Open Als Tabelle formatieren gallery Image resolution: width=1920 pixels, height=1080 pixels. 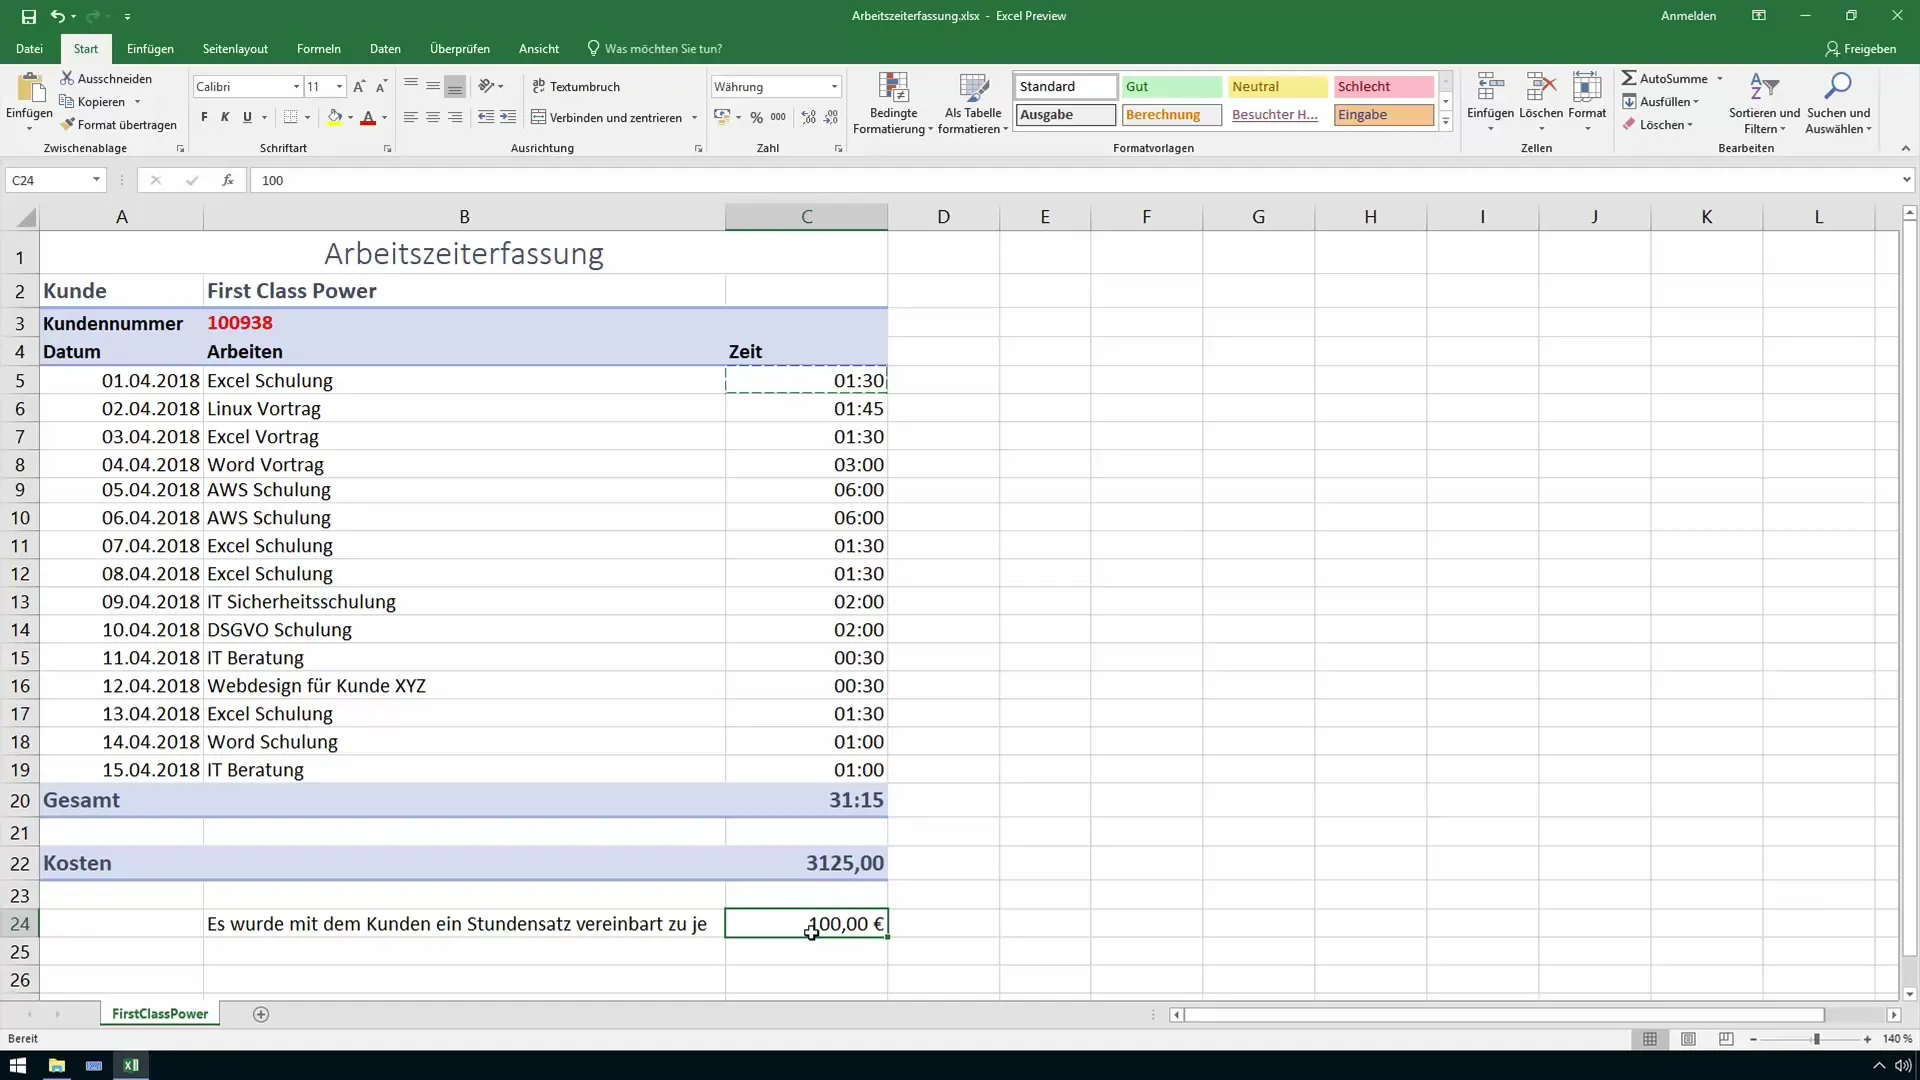pos(973,103)
